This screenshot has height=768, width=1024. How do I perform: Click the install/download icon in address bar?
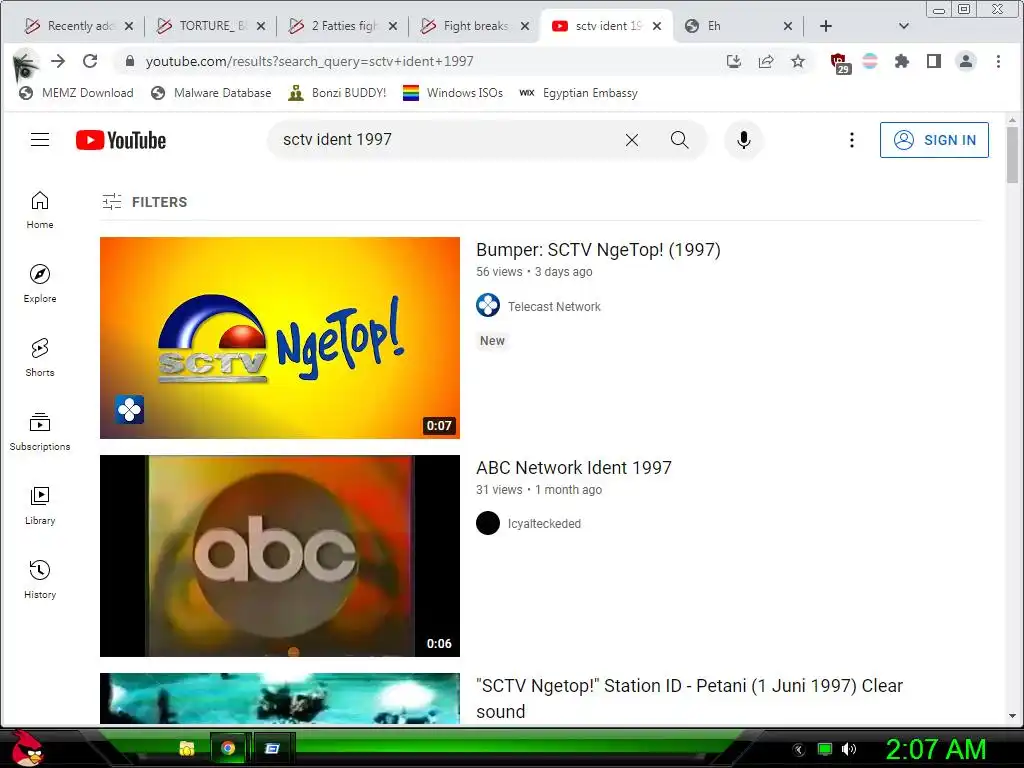click(x=734, y=61)
